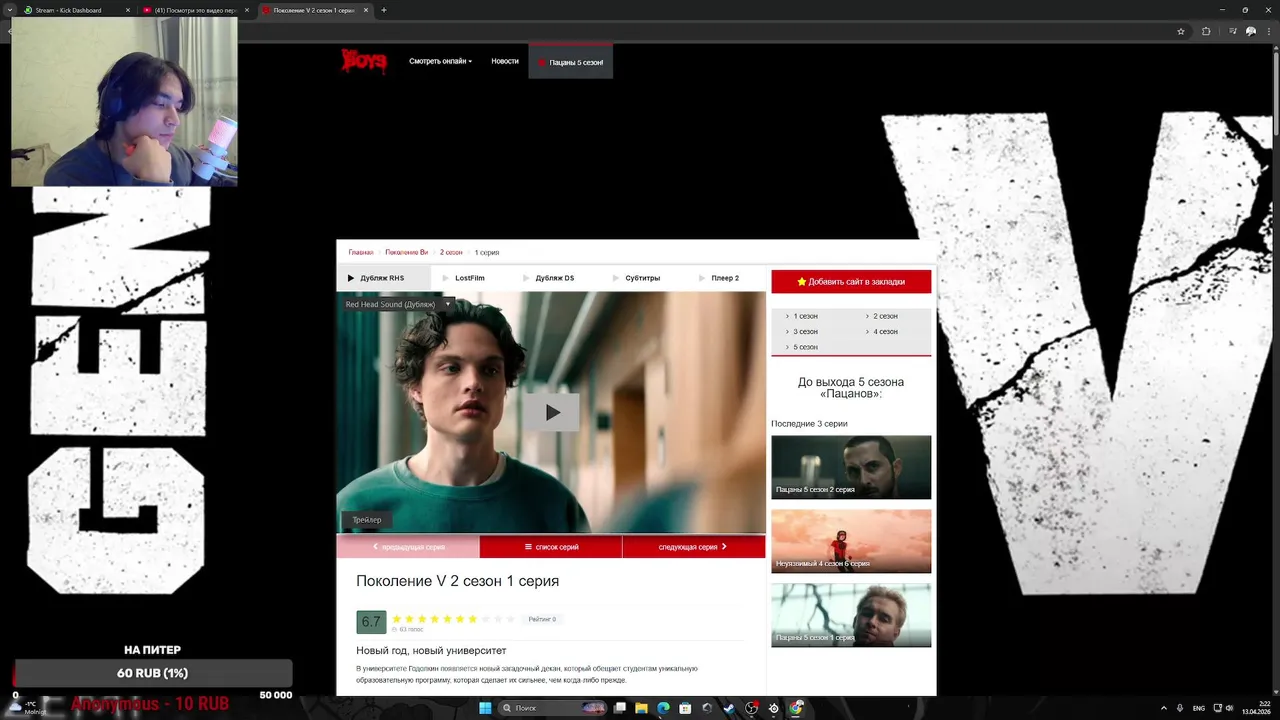Open the browser profile avatar
1280x720 pixels.
[x=1250, y=31]
